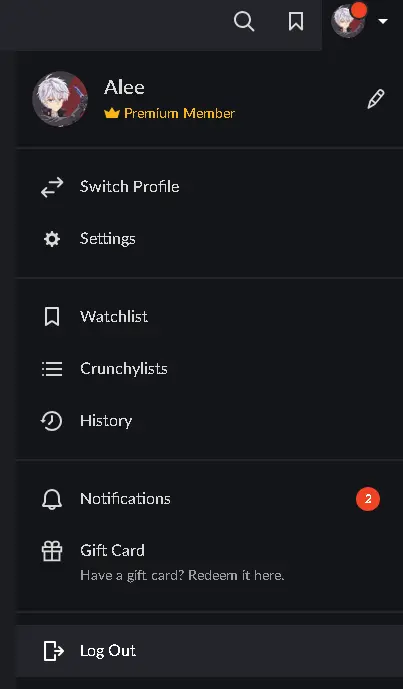Screen dimensions: 403x689
Task: Click the Crunchylists list icon
Action: [x=52, y=369]
